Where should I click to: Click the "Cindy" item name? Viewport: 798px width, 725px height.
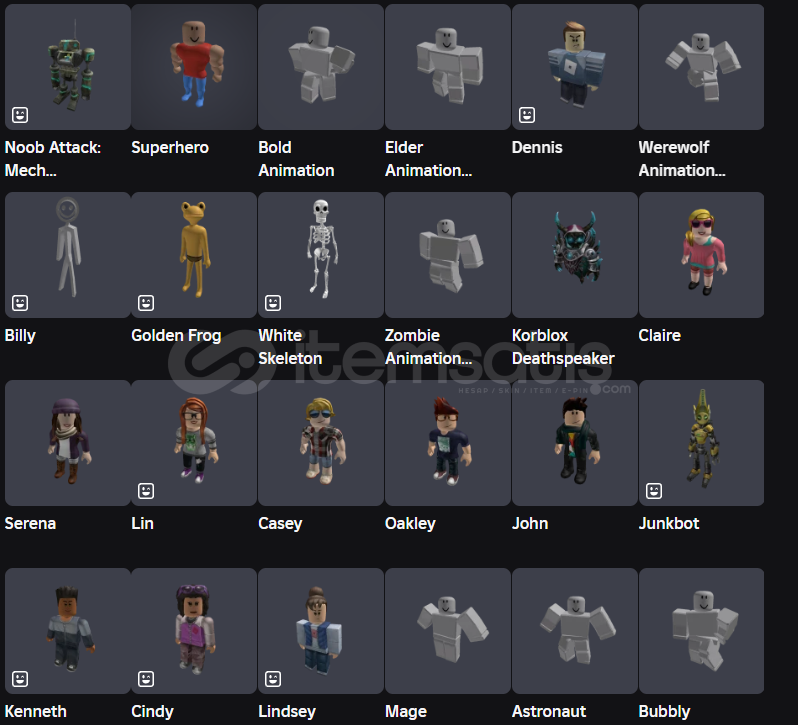click(152, 711)
